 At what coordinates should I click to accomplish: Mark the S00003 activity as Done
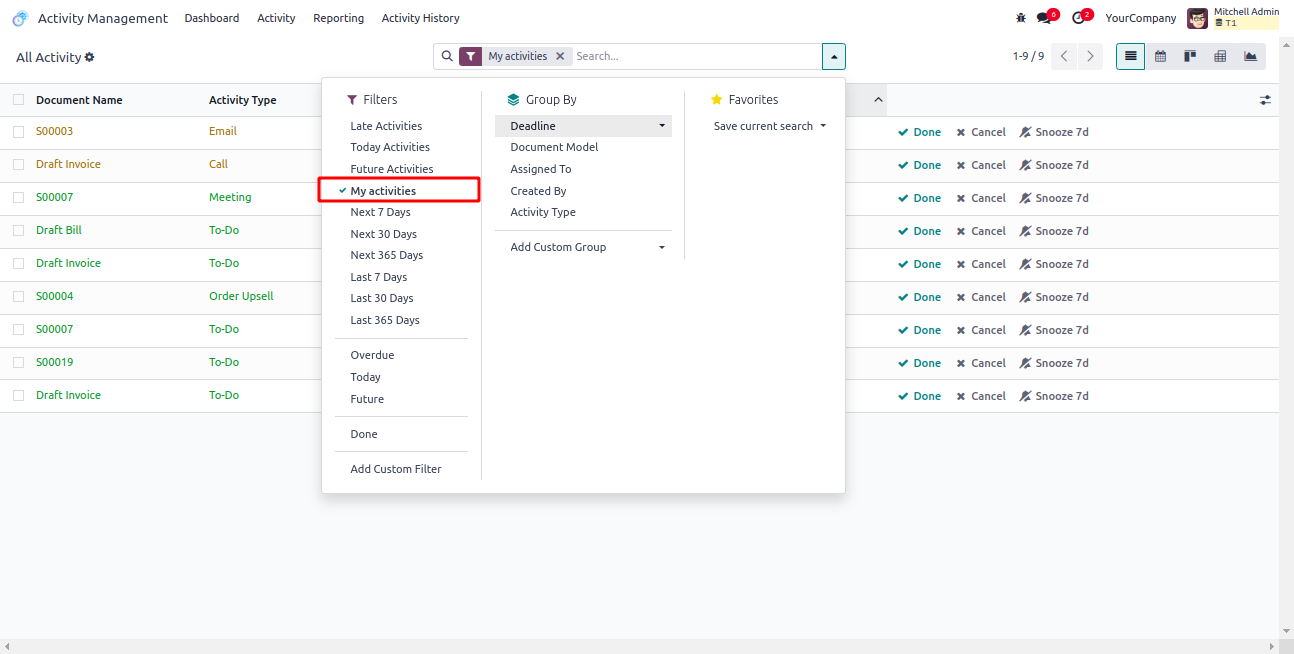coord(920,132)
